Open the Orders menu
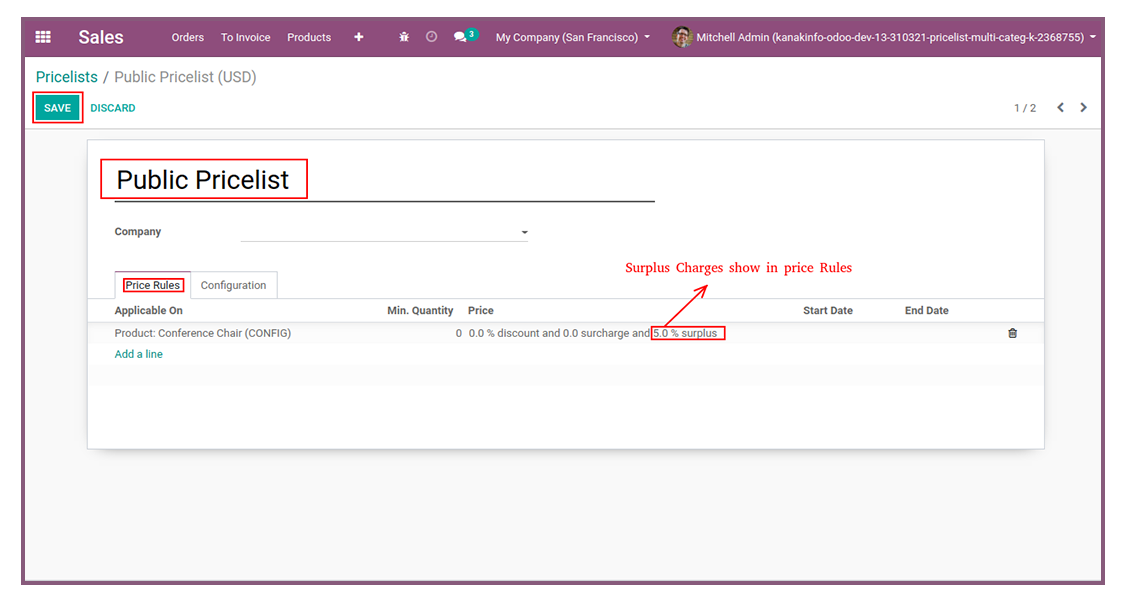This screenshot has height=607, width=1126. (x=187, y=37)
